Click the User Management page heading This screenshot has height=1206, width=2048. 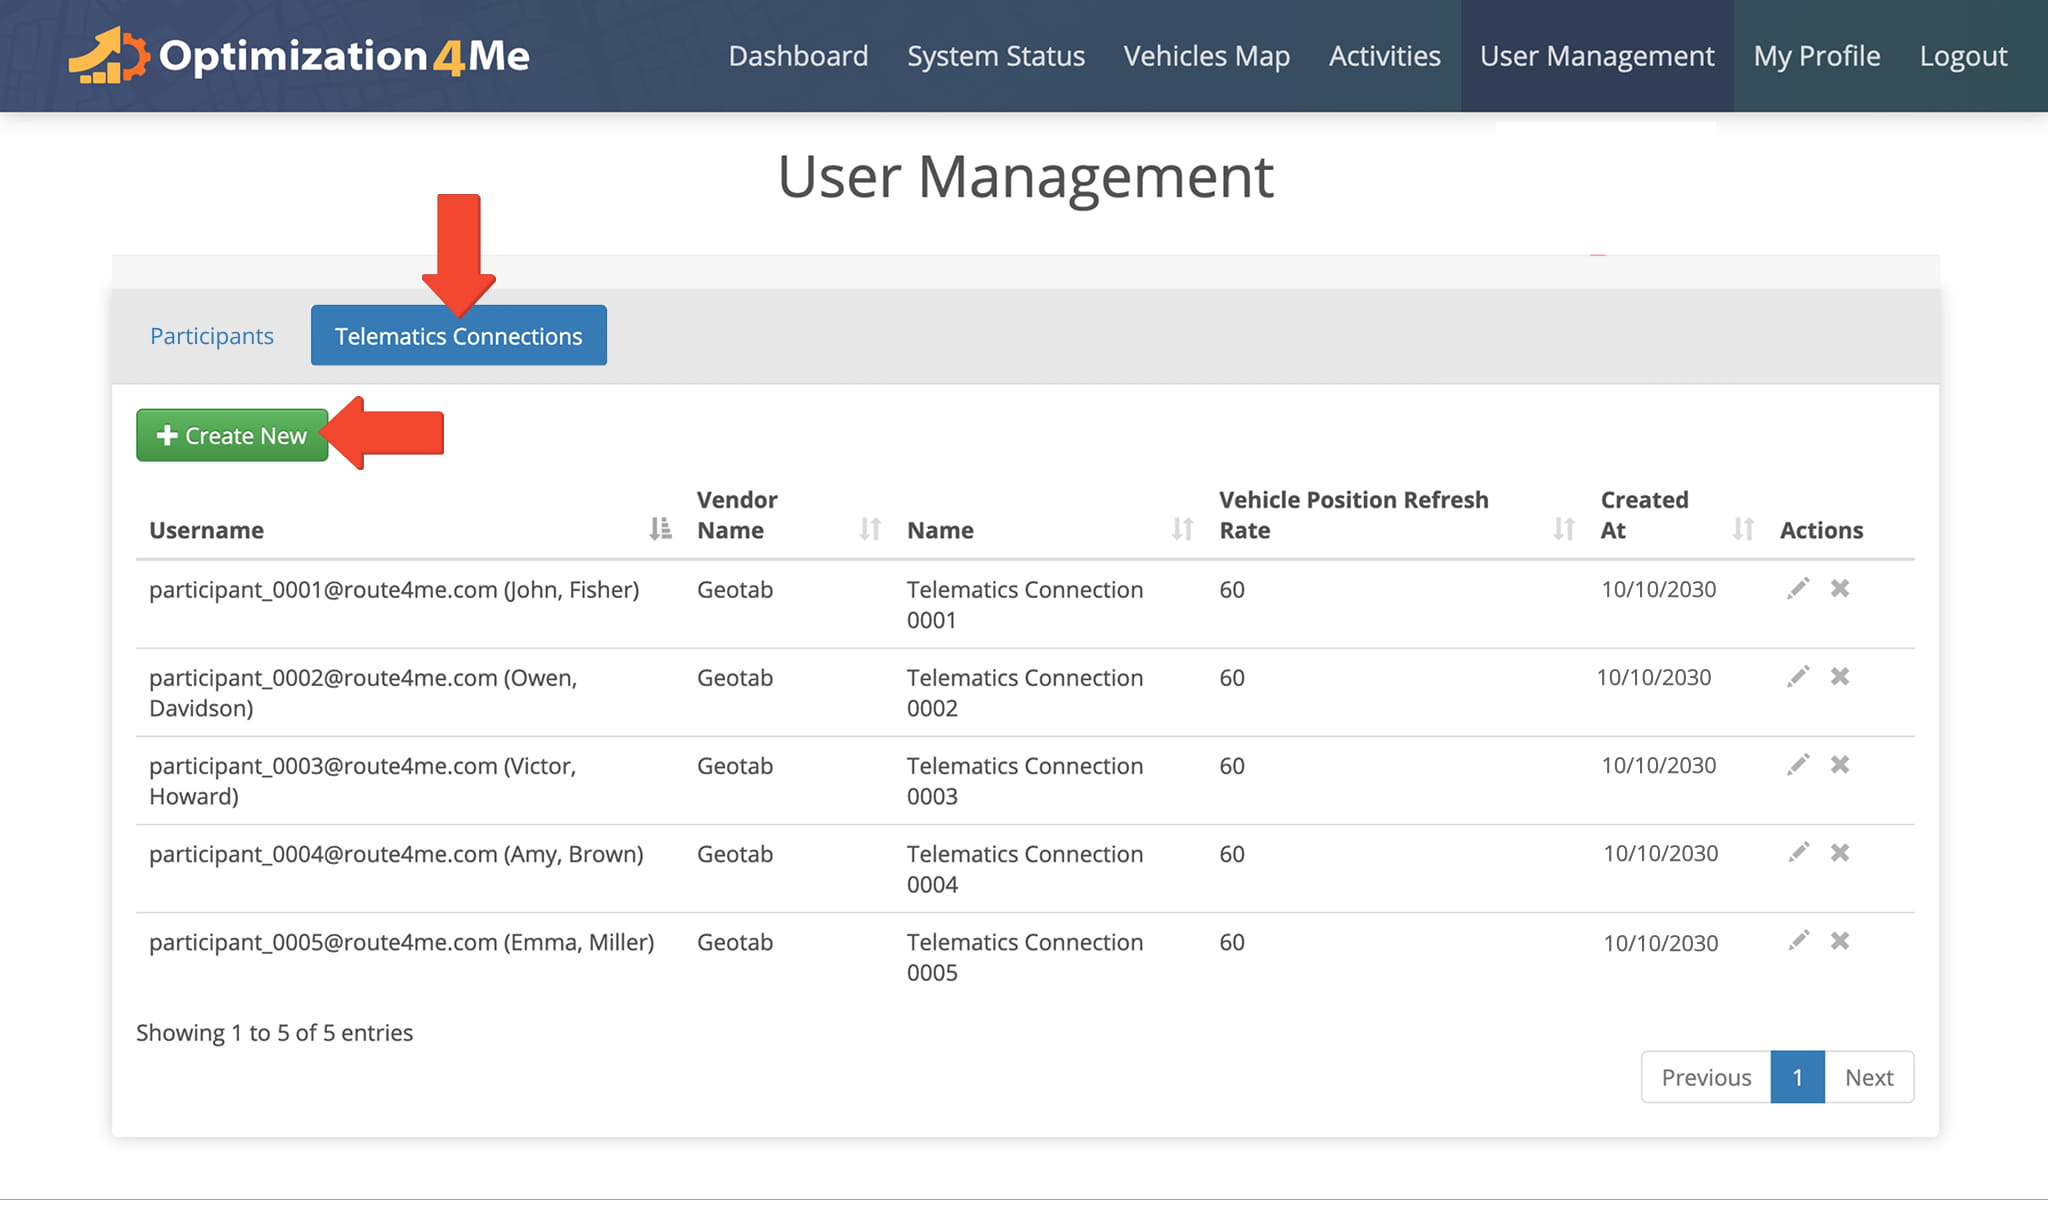tap(1025, 177)
